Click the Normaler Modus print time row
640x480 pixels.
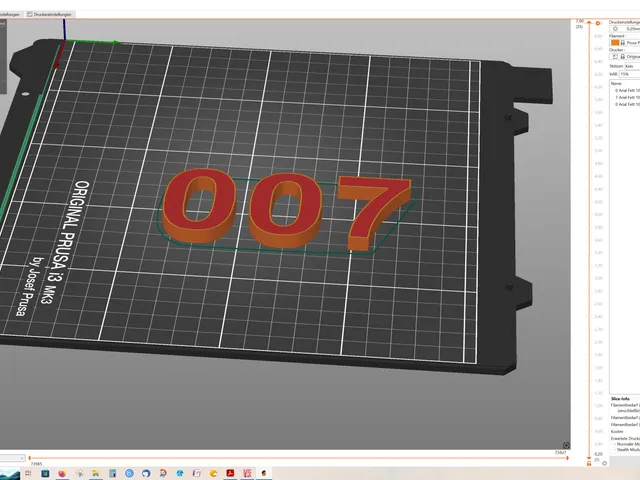[x=628, y=444]
